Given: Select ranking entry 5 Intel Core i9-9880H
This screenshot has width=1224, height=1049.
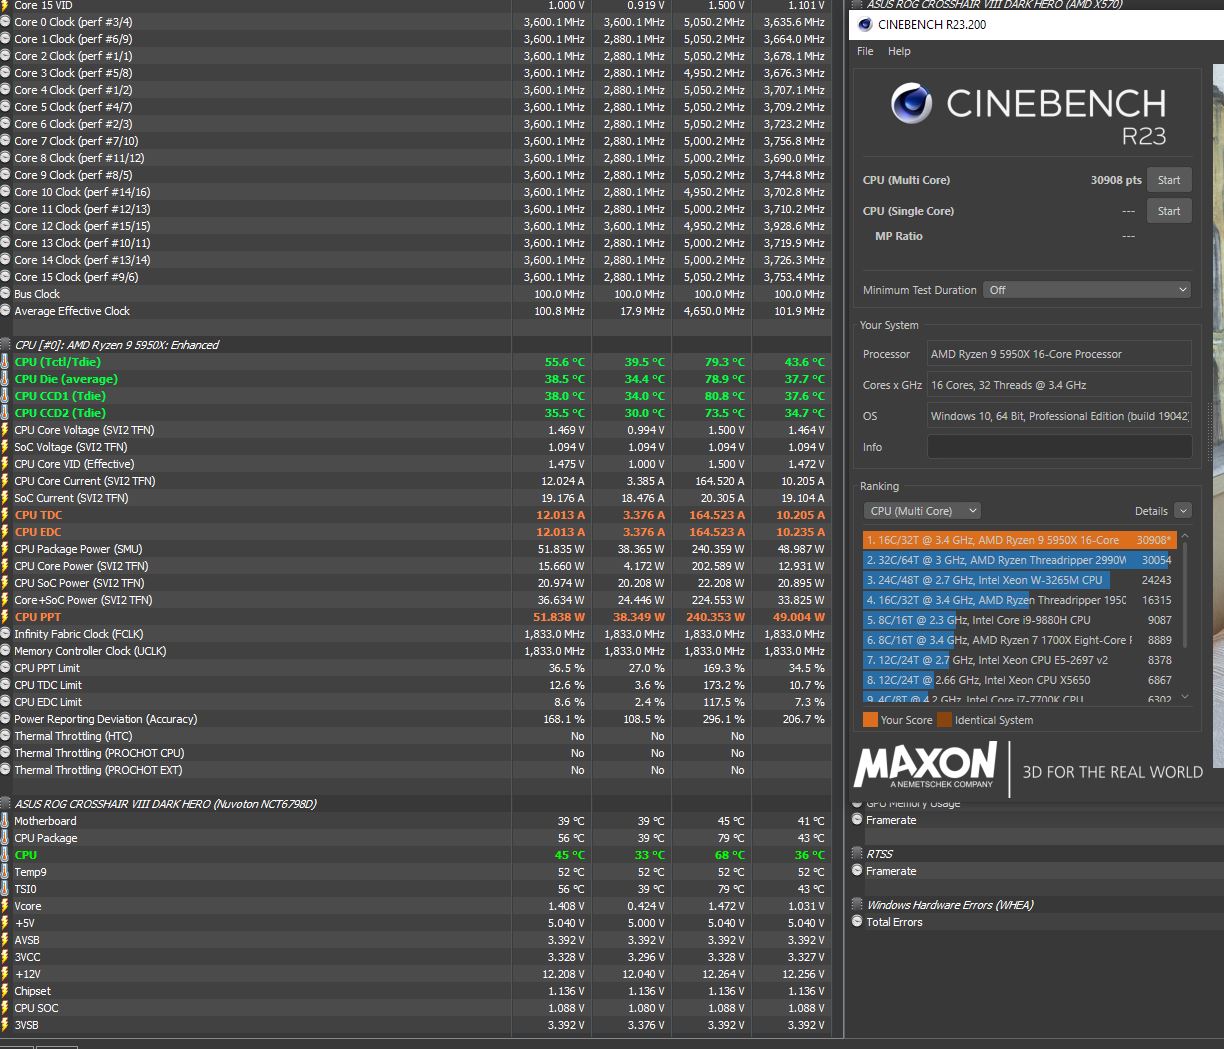Looking at the screenshot, I should pyautogui.click(x=1020, y=620).
